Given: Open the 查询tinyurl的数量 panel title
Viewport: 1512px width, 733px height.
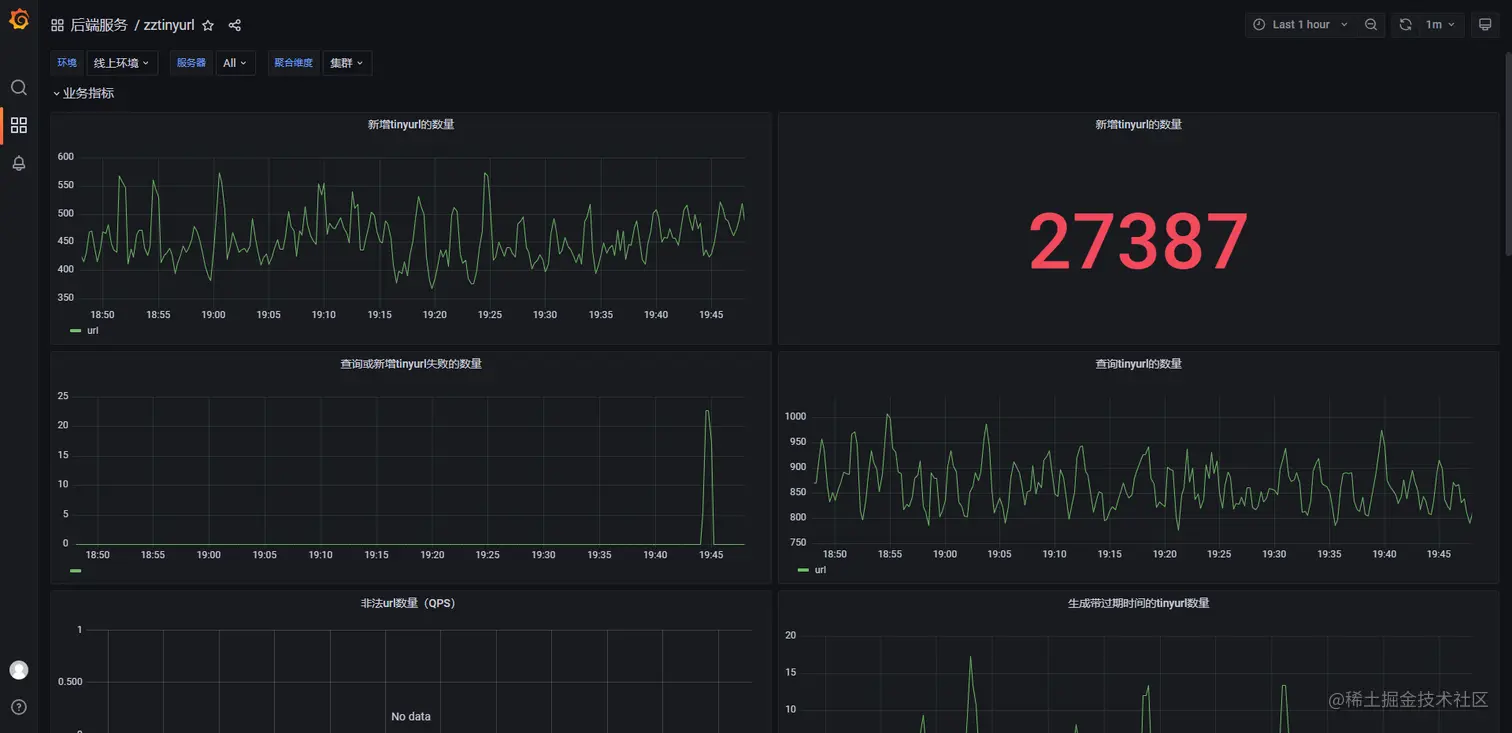Looking at the screenshot, I should (x=1139, y=364).
